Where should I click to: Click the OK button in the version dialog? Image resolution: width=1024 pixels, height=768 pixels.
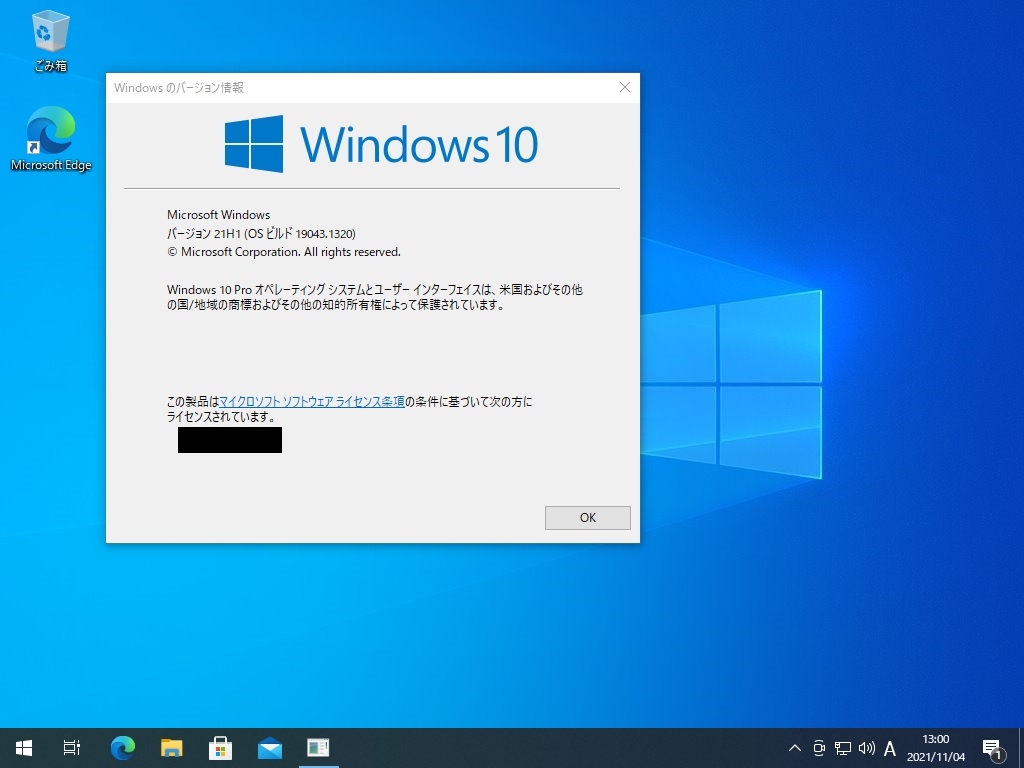(x=588, y=518)
